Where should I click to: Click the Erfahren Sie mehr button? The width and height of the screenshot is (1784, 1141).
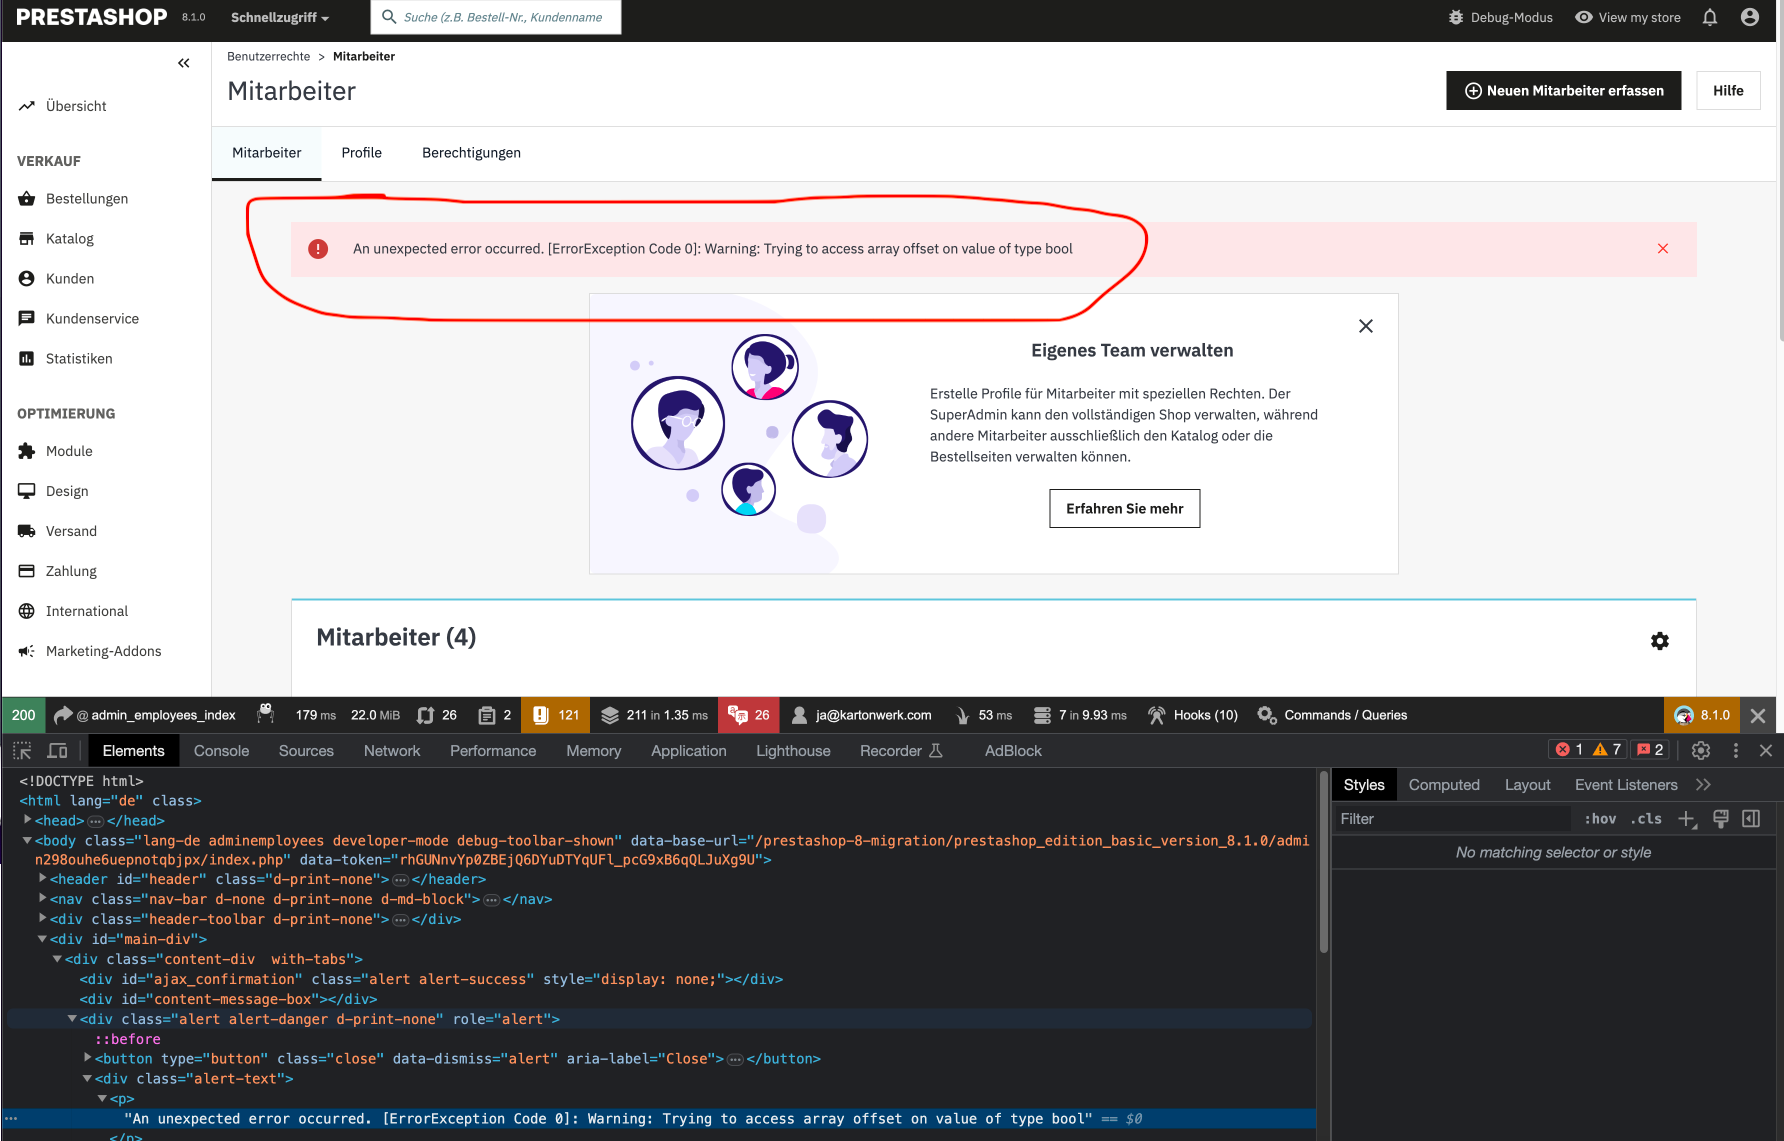(x=1125, y=509)
